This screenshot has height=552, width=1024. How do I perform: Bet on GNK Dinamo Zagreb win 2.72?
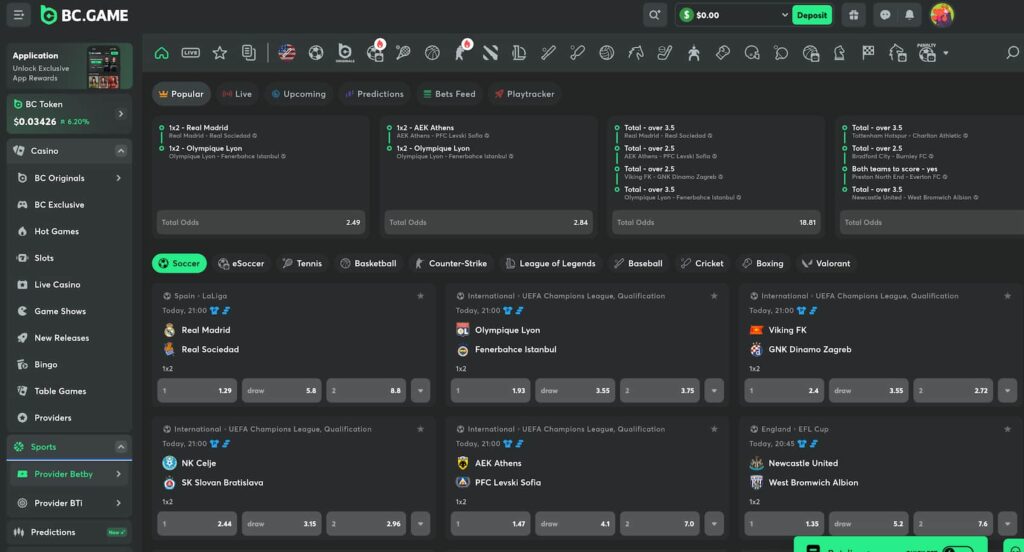coord(953,391)
